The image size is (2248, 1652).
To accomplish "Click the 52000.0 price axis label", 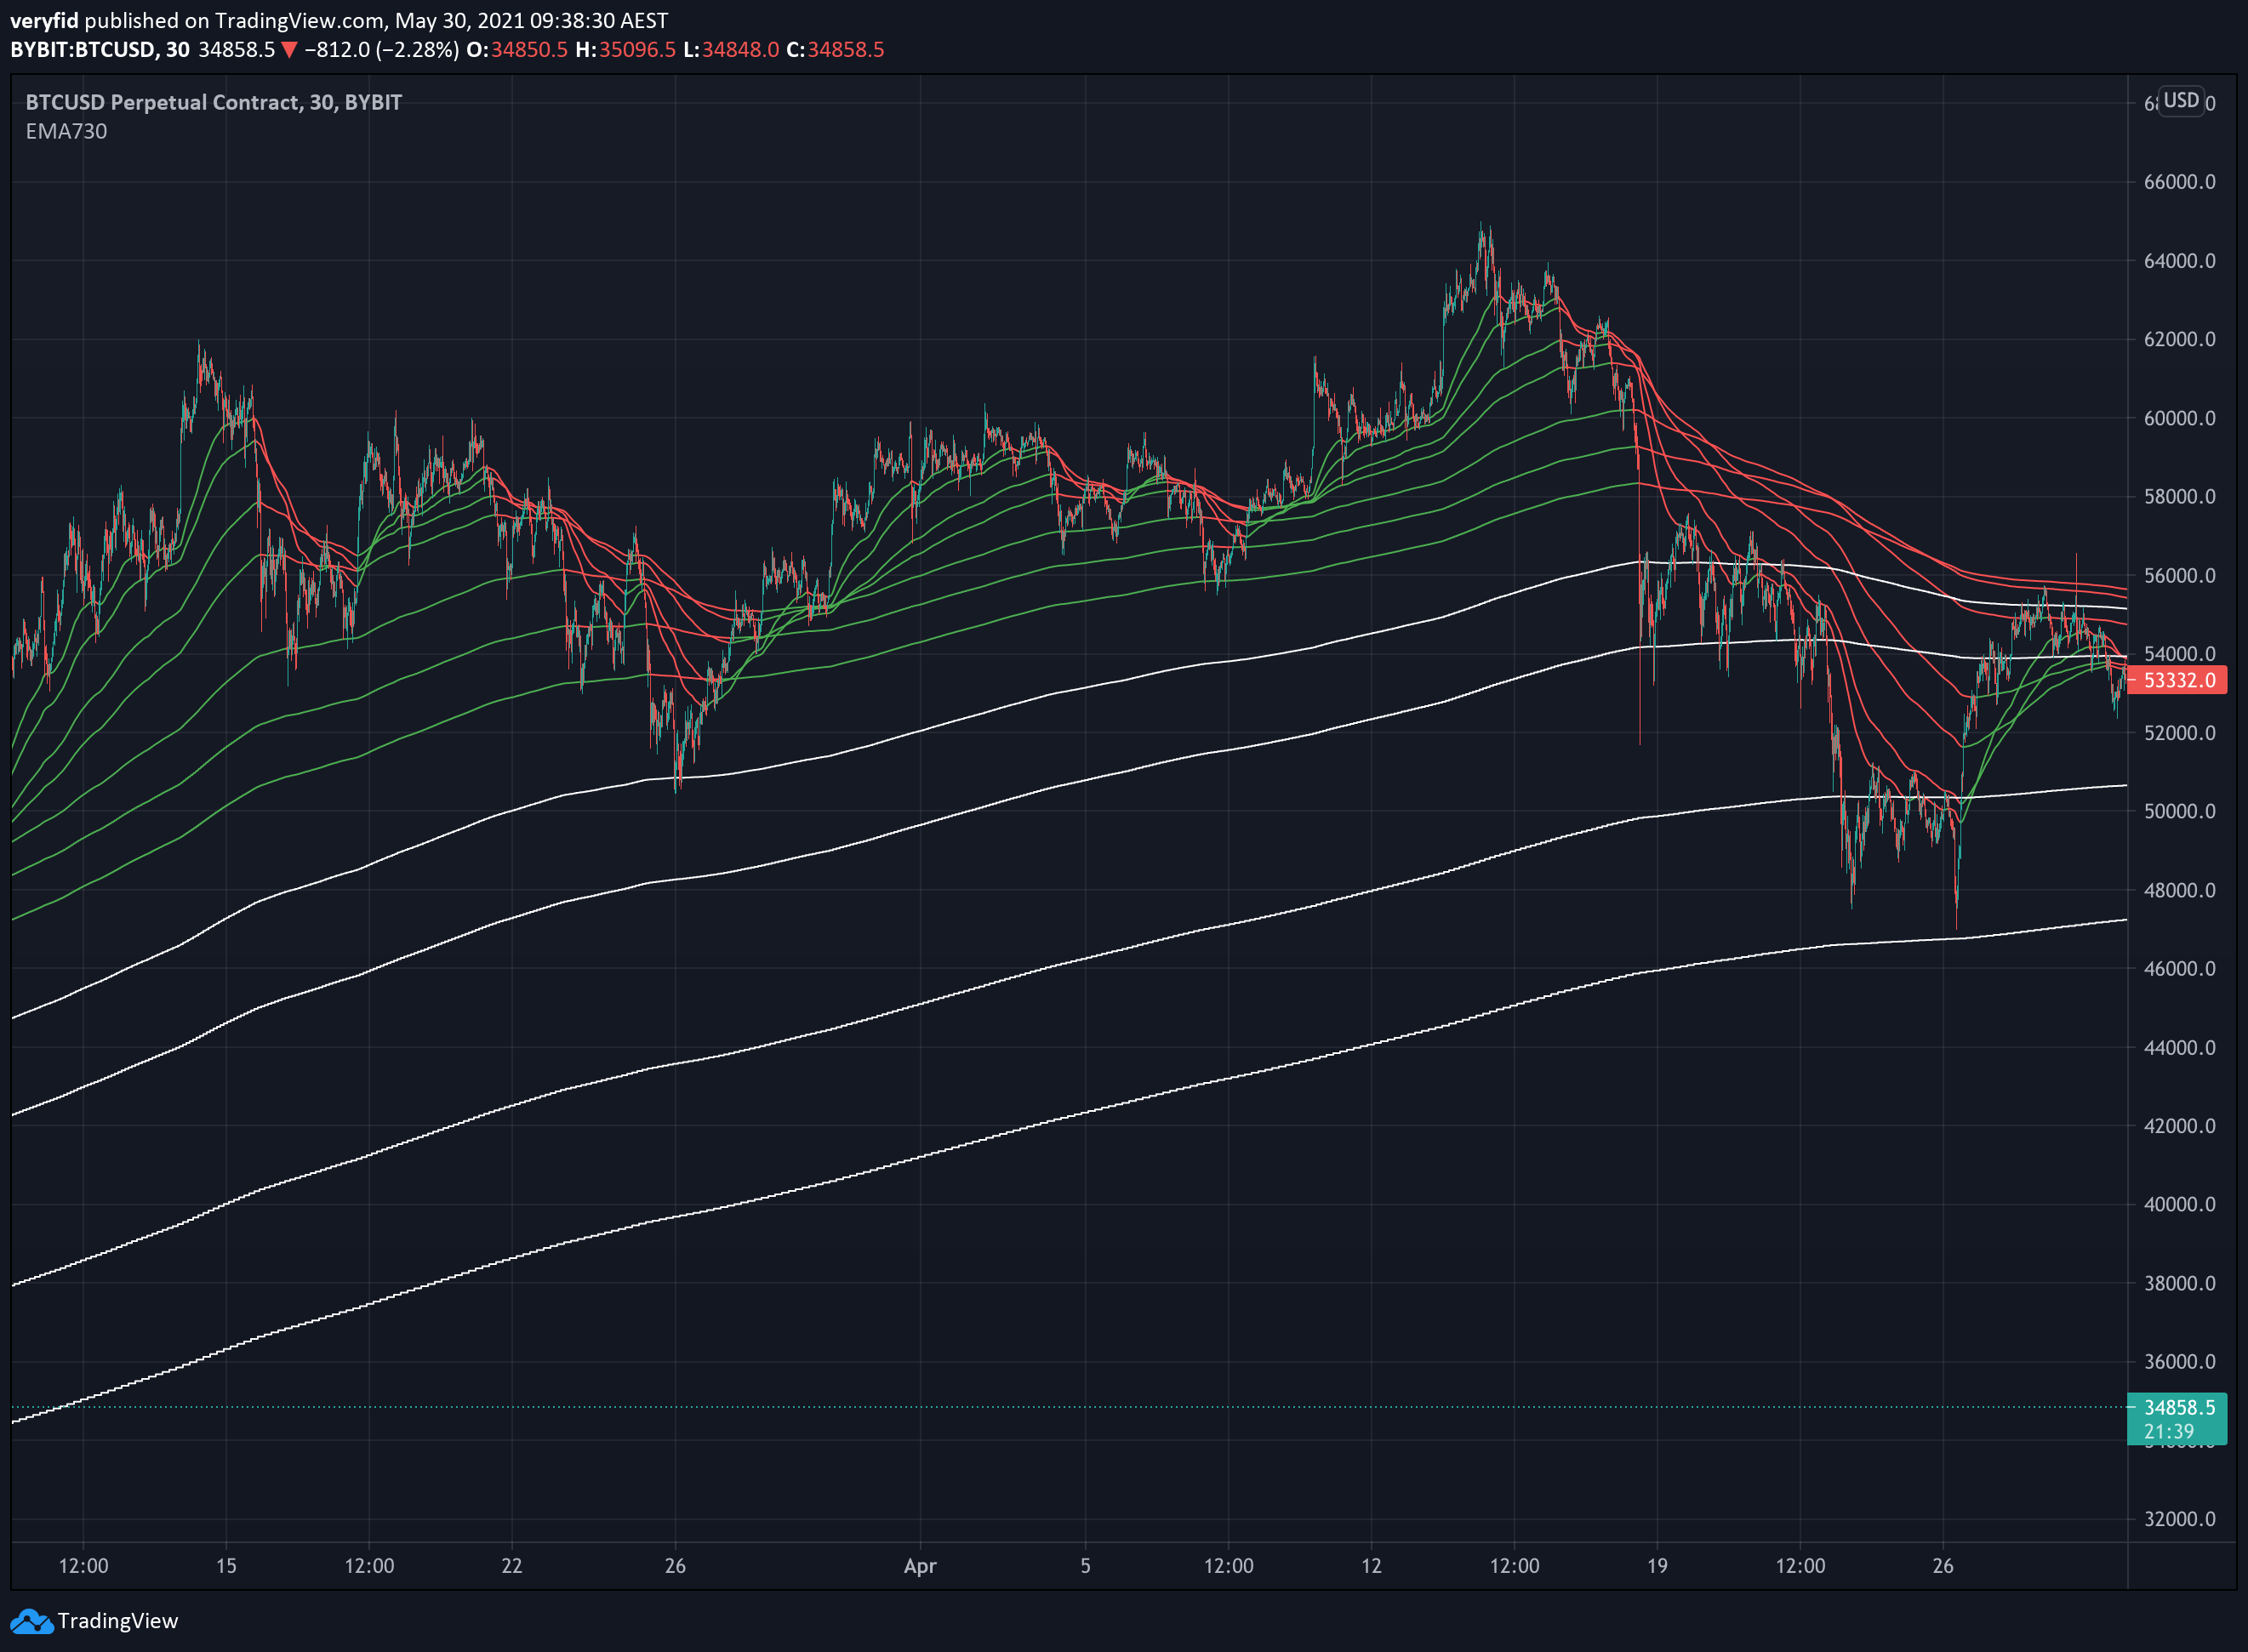I will click(x=2179, y=733).
